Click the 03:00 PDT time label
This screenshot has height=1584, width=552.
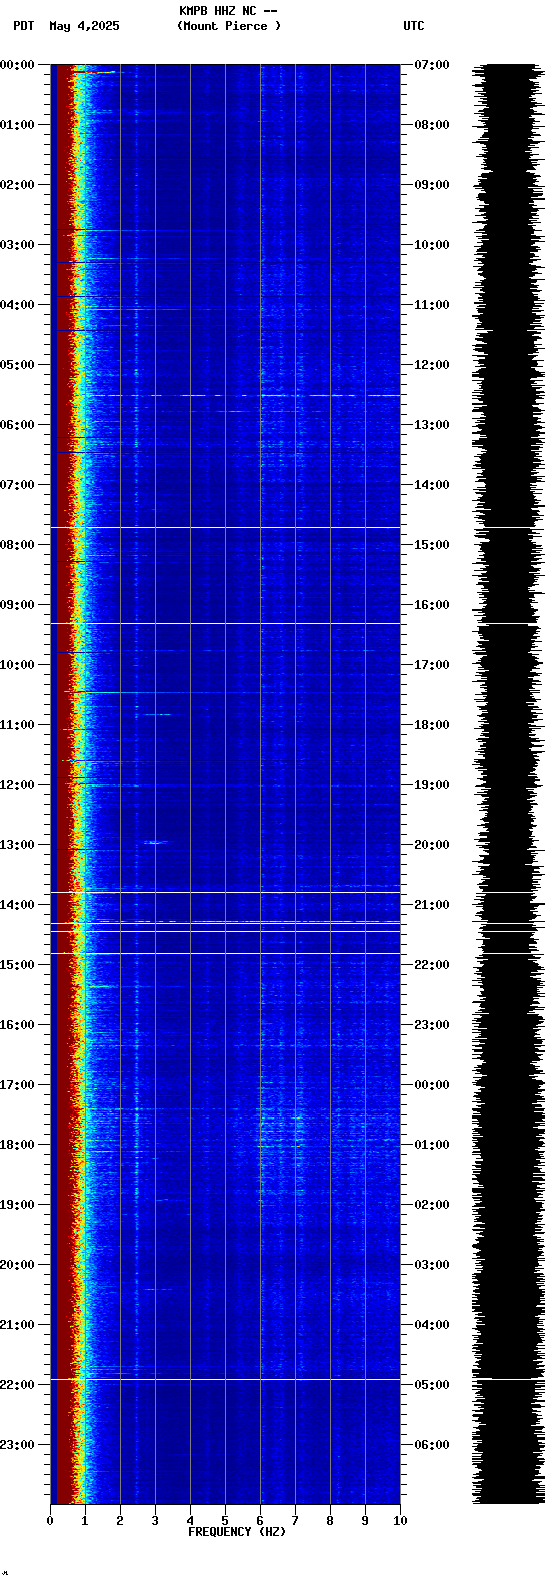[x=17, y=245]
